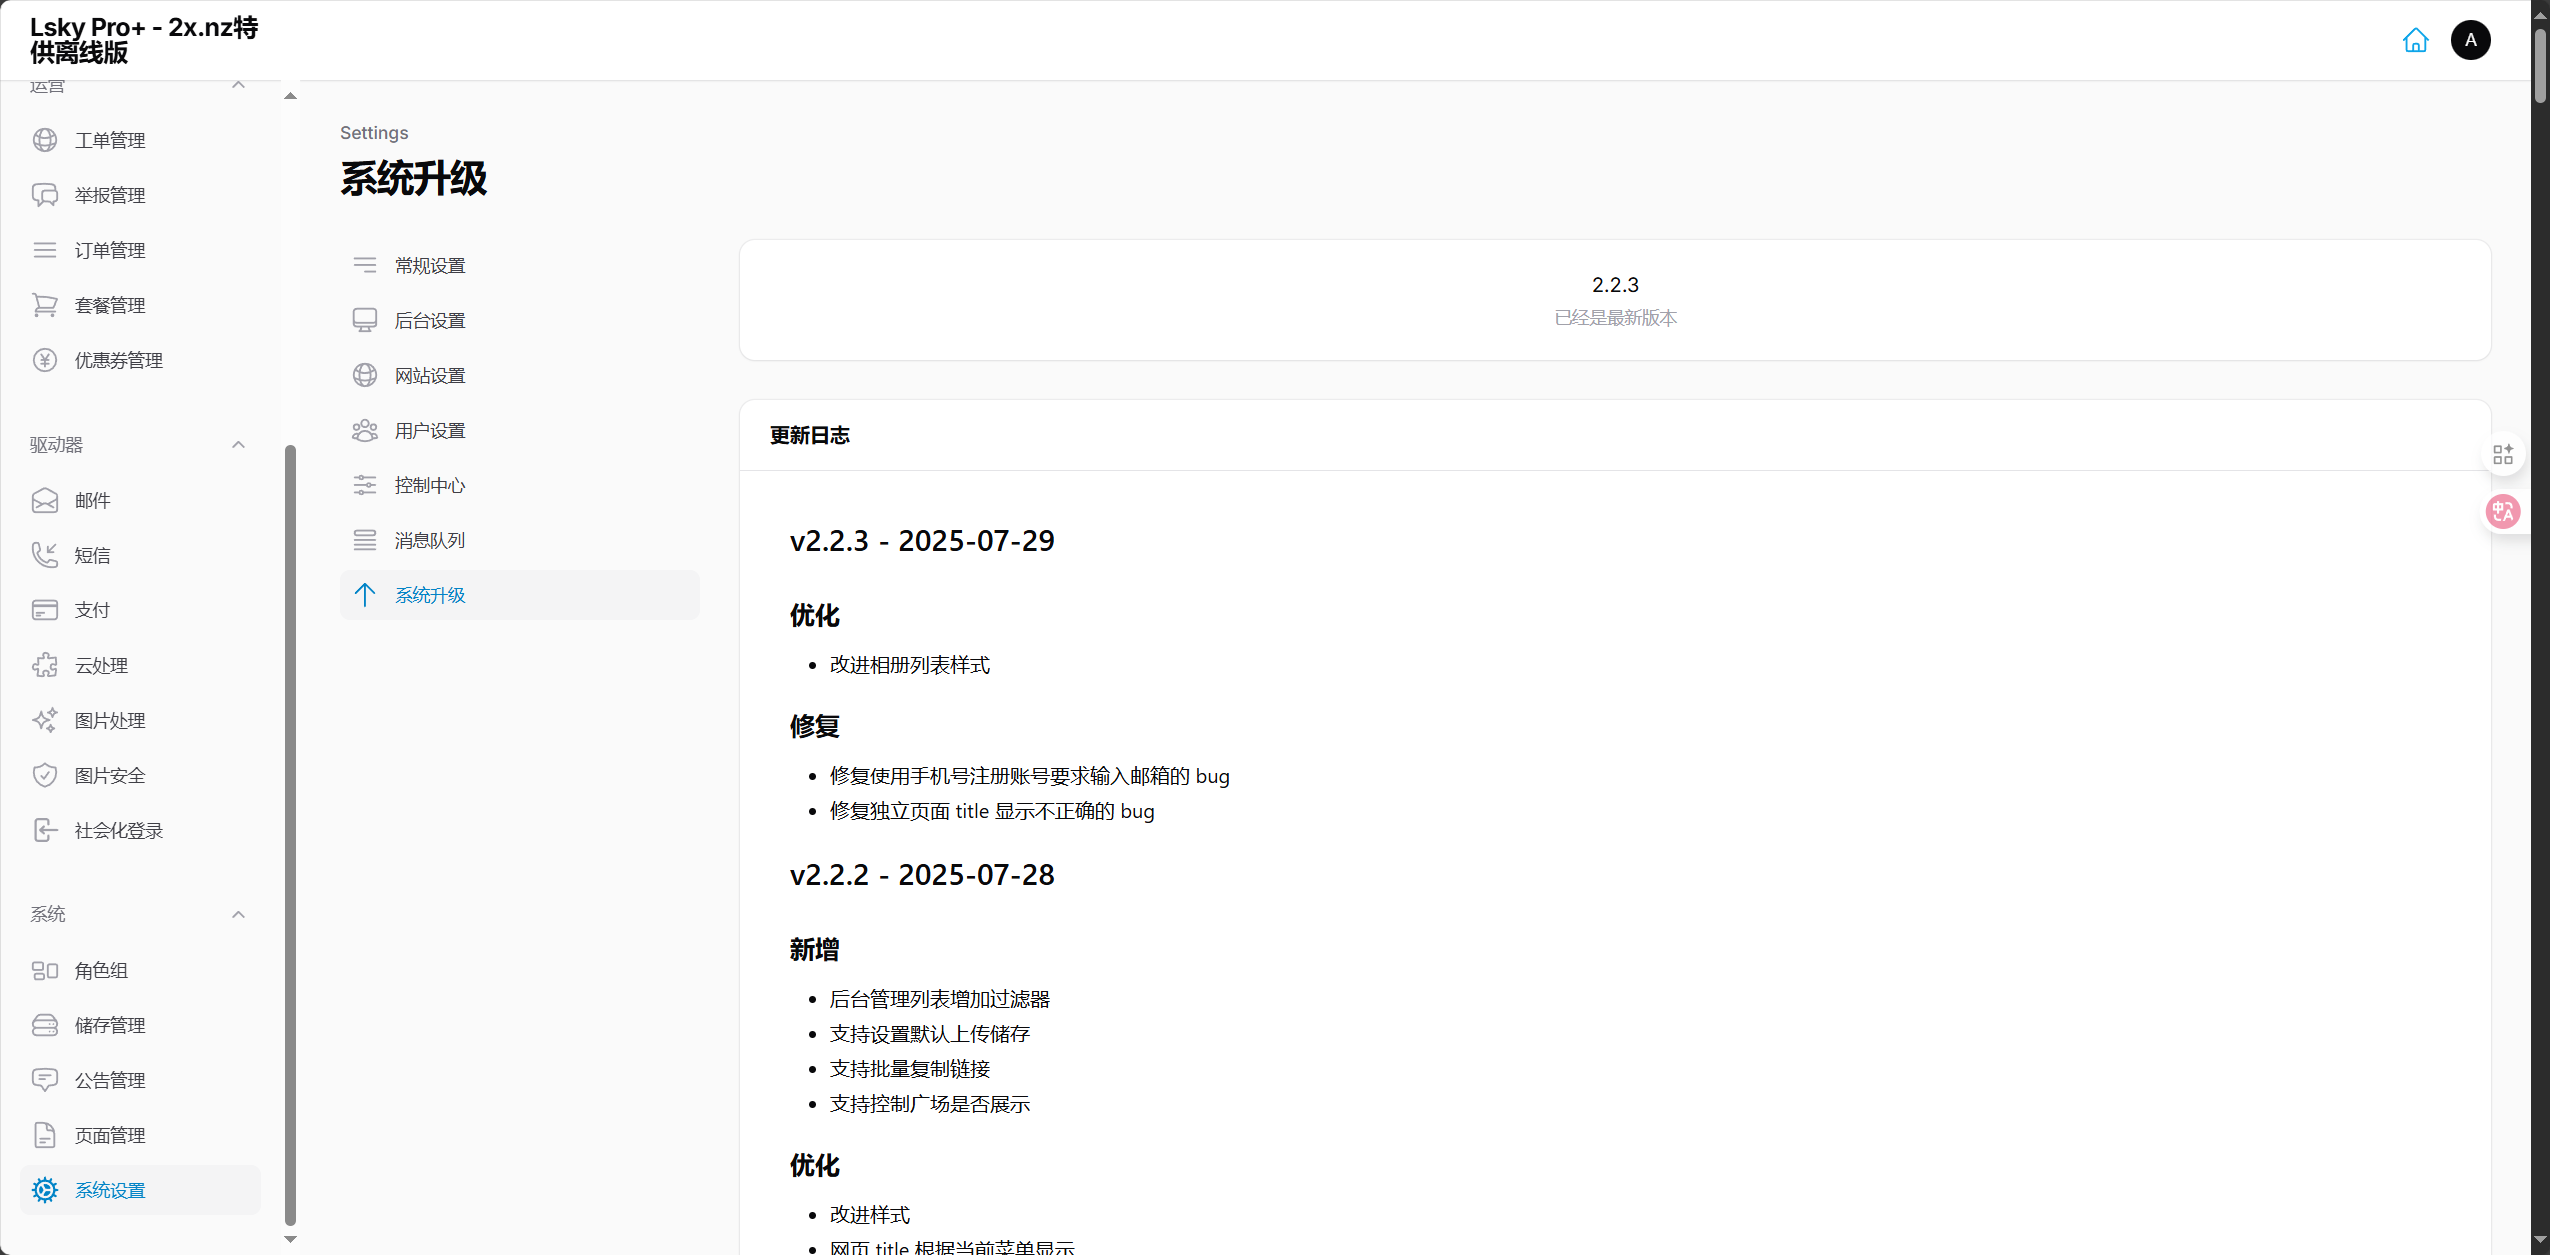Open 邮件 mail driver icon
Screen dimensions: 2550x1255
pyautogui.click(x=45, y=500)
